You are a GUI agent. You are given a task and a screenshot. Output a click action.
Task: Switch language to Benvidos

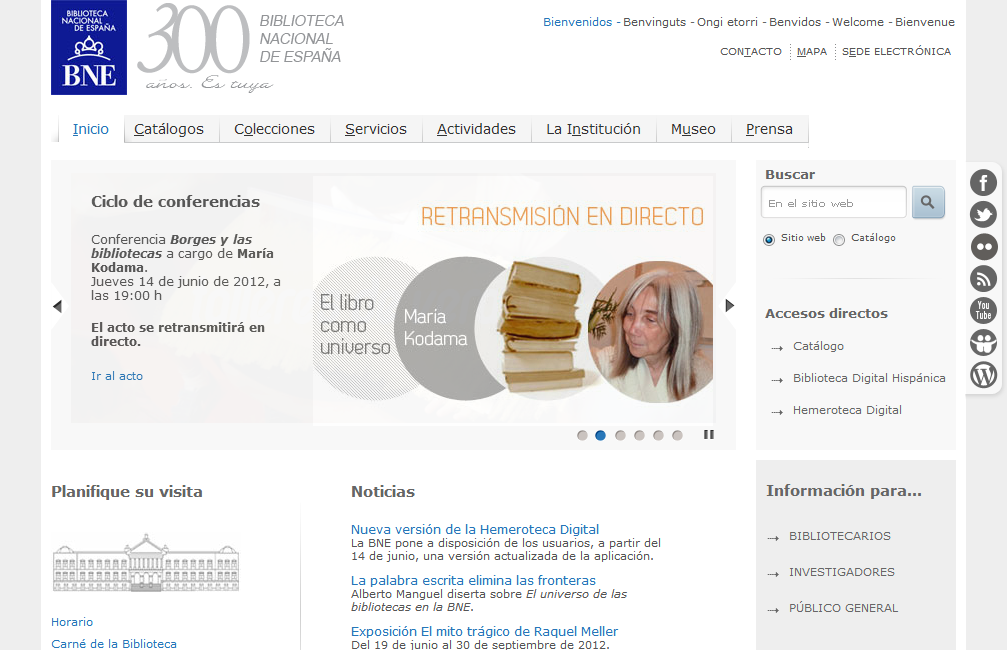click(x=795, y=22)
